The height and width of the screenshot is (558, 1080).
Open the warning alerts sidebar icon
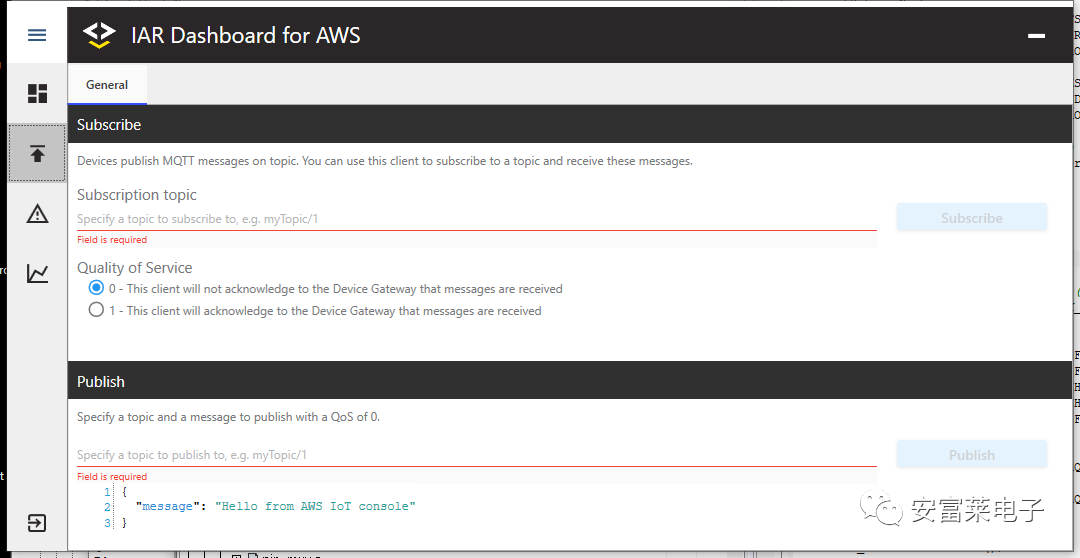click(37, 213)
